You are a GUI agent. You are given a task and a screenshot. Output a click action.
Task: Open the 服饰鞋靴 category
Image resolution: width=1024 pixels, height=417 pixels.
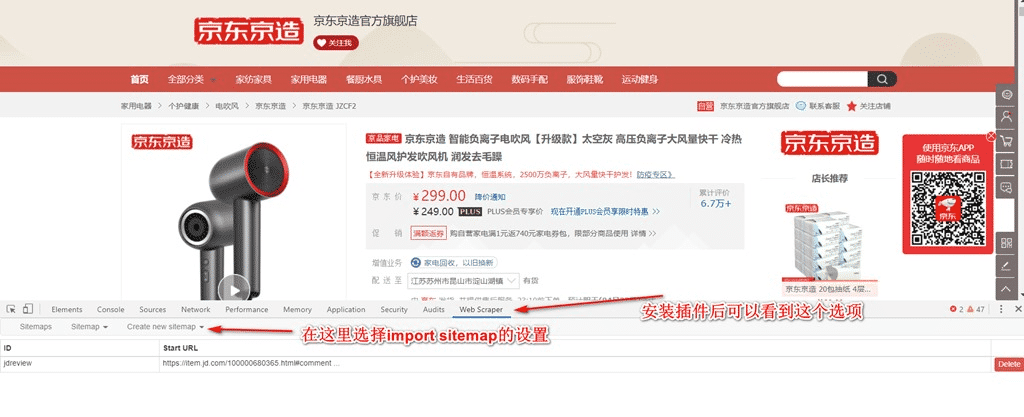[x=584, y=80]
